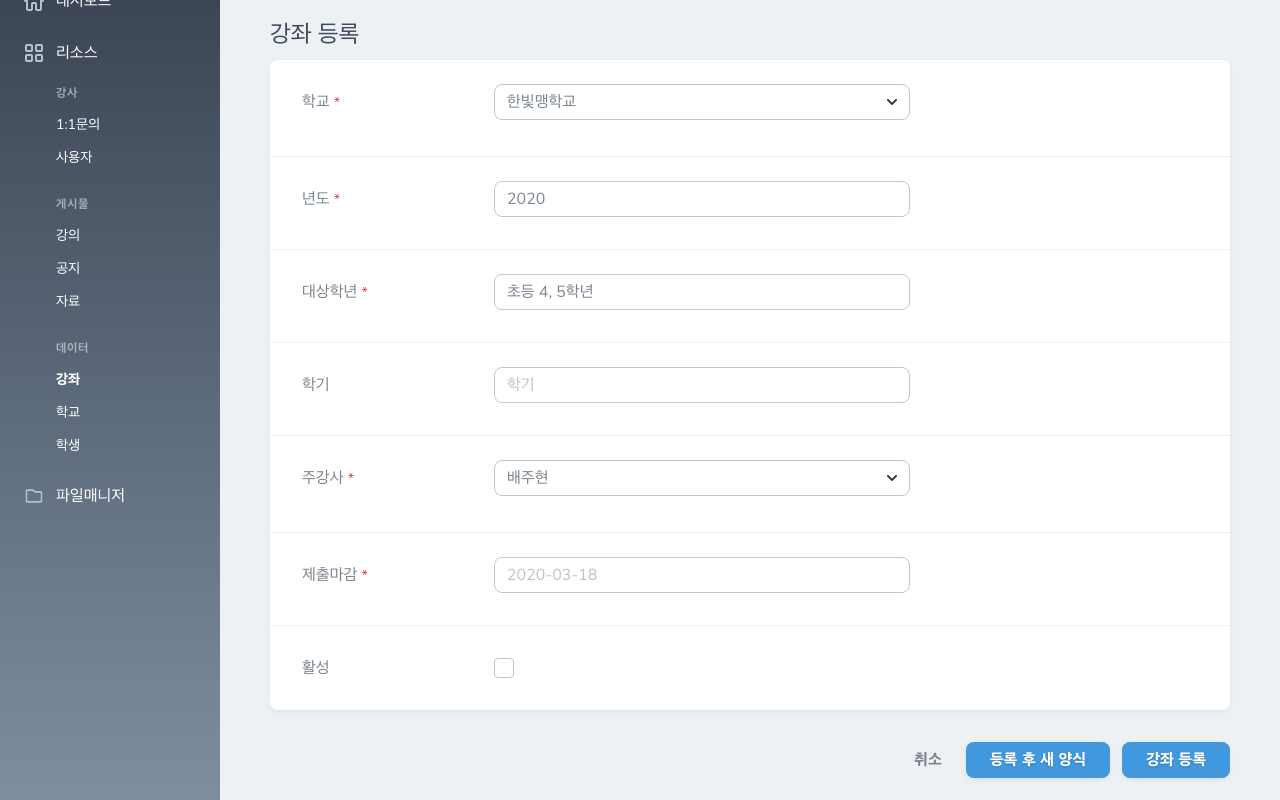Image resolution: width=1280 pixels, height=800 pixels.
Task: Open the 제출마감 date picker field
Action: [701, 575]
